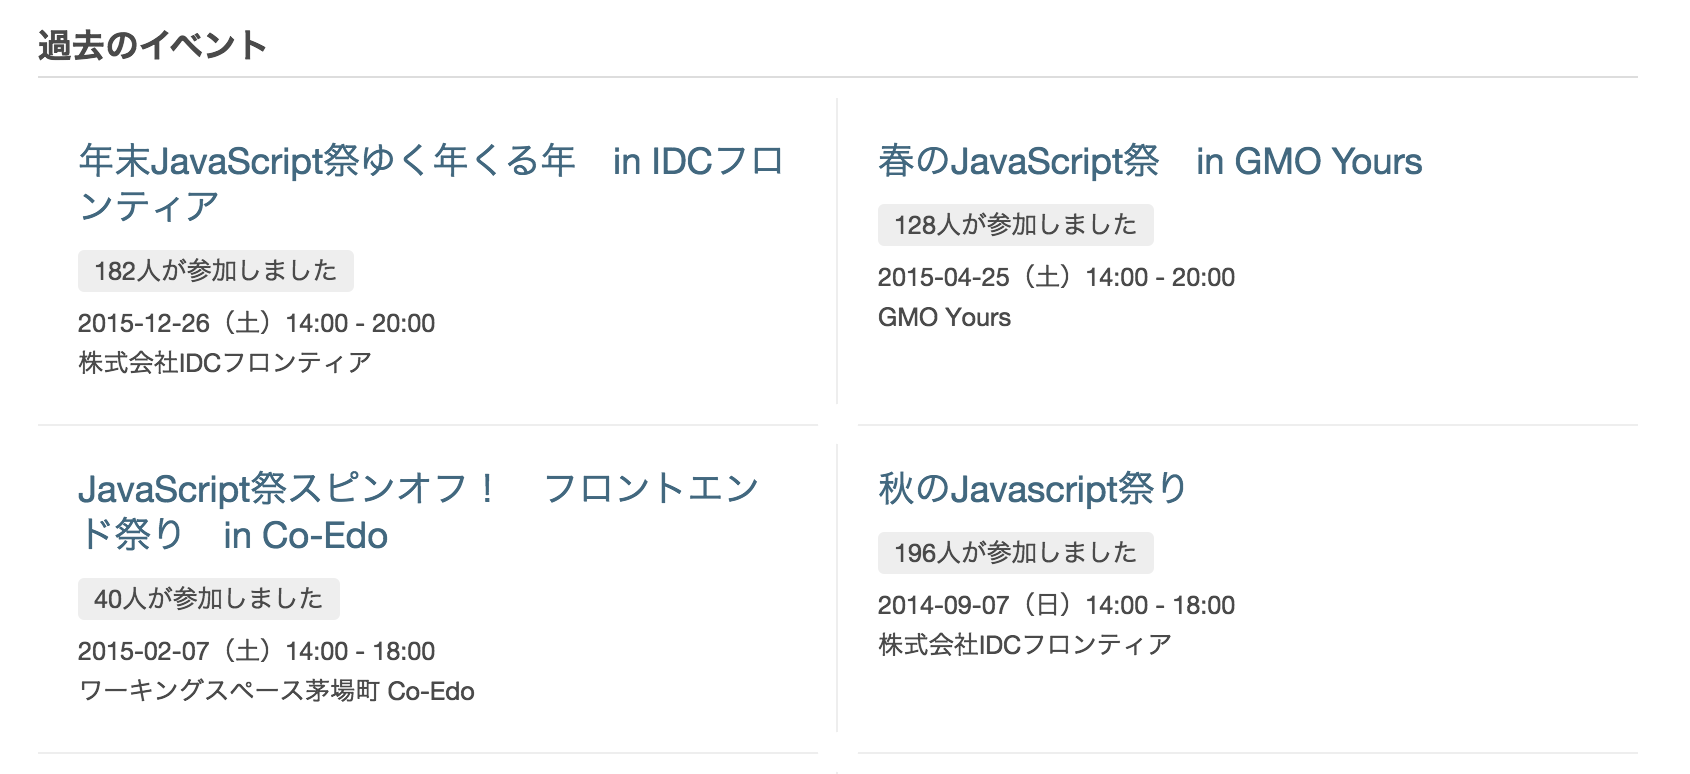This screenshot has height=774, width=1690.
Task: Click the 2015-02-07 event date text
Action: coord(256,651)
